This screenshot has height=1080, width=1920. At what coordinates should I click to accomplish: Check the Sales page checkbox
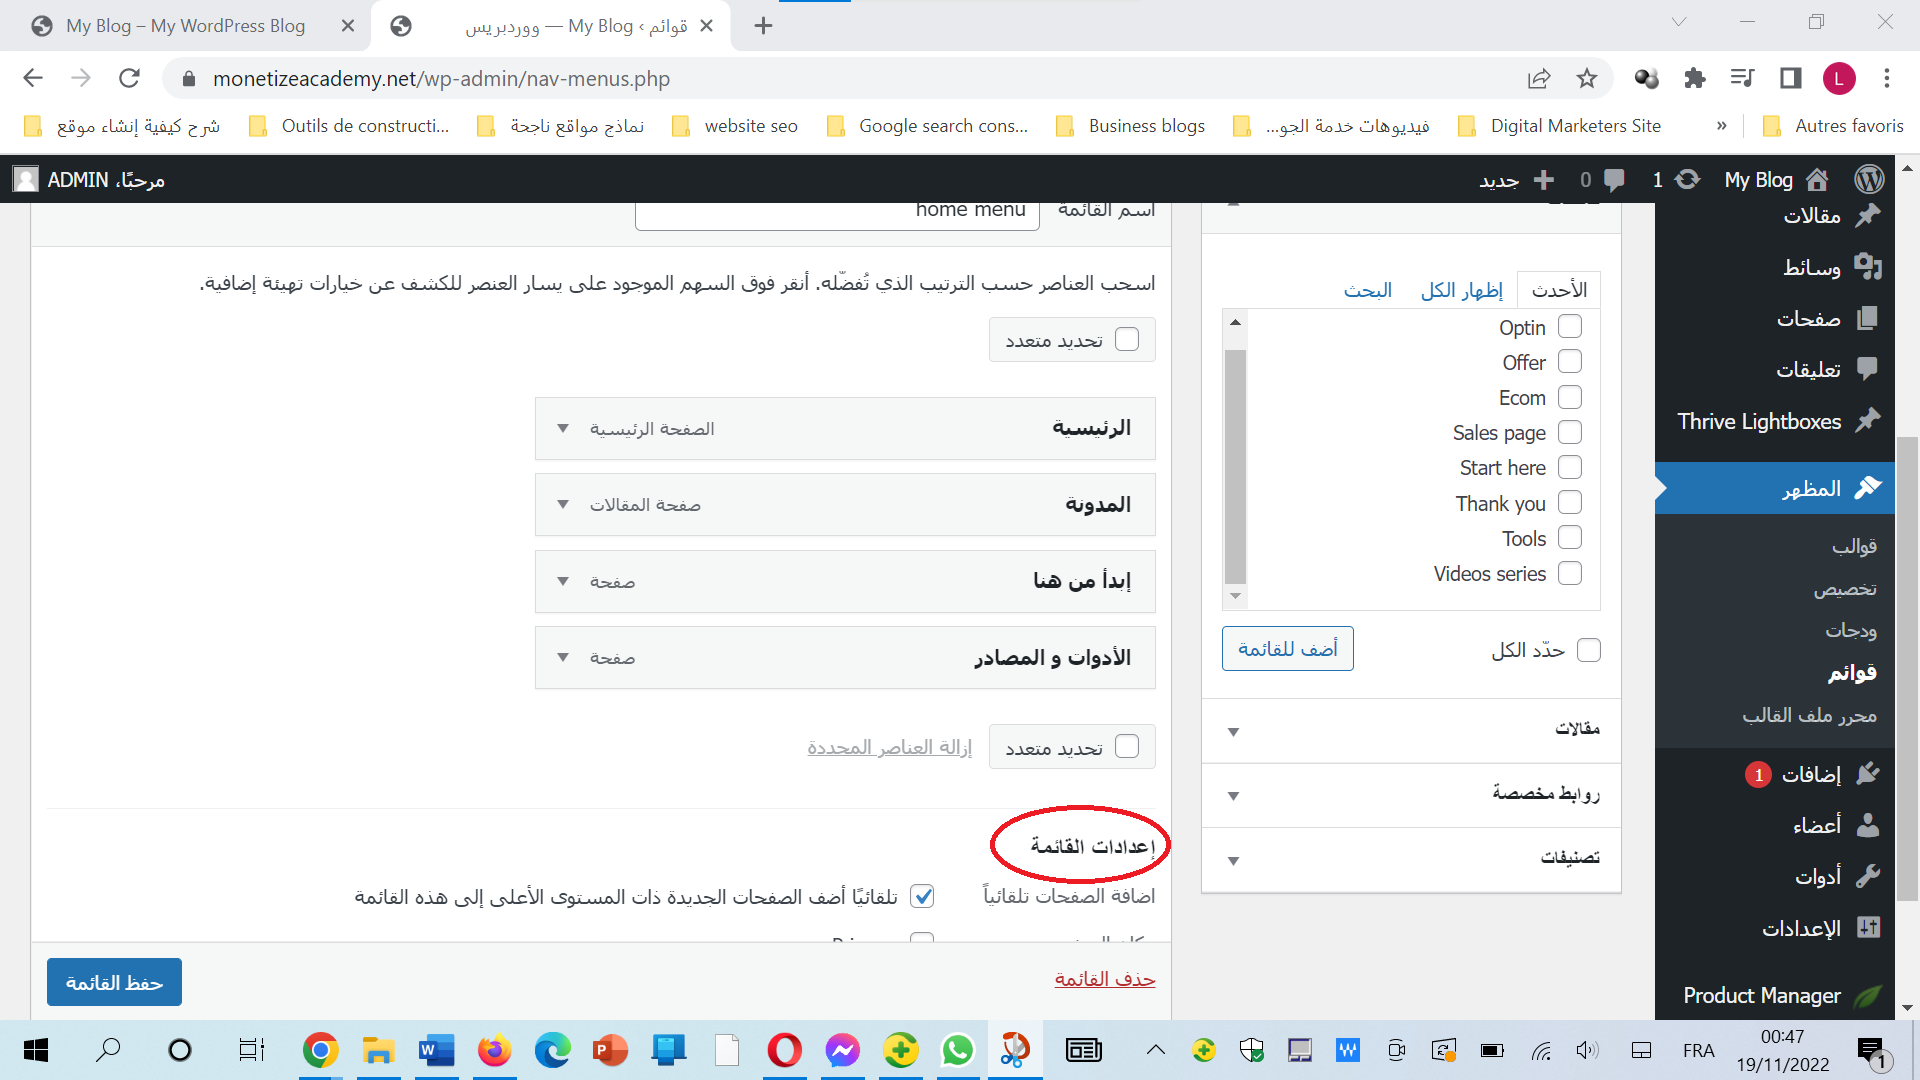(1570, 433)
